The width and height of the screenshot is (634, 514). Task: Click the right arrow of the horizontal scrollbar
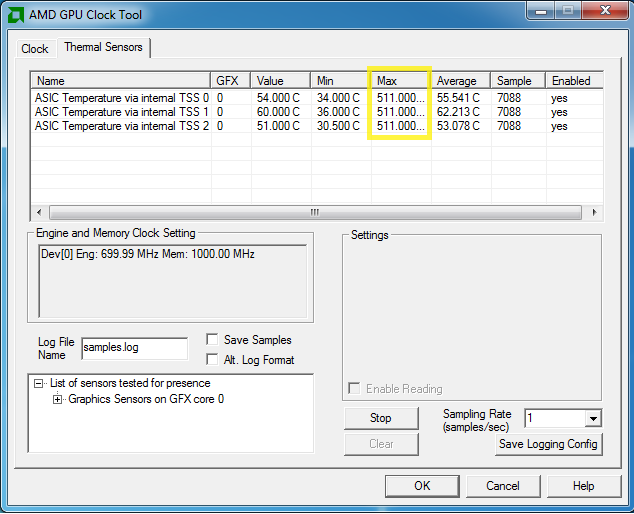(594, 212)
